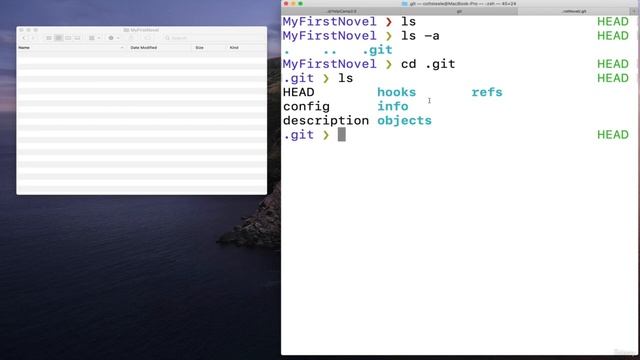Click the 'hooks' directory name in Terminal output
The width and height of the screenshot is (640, 360).
[396, 92]
